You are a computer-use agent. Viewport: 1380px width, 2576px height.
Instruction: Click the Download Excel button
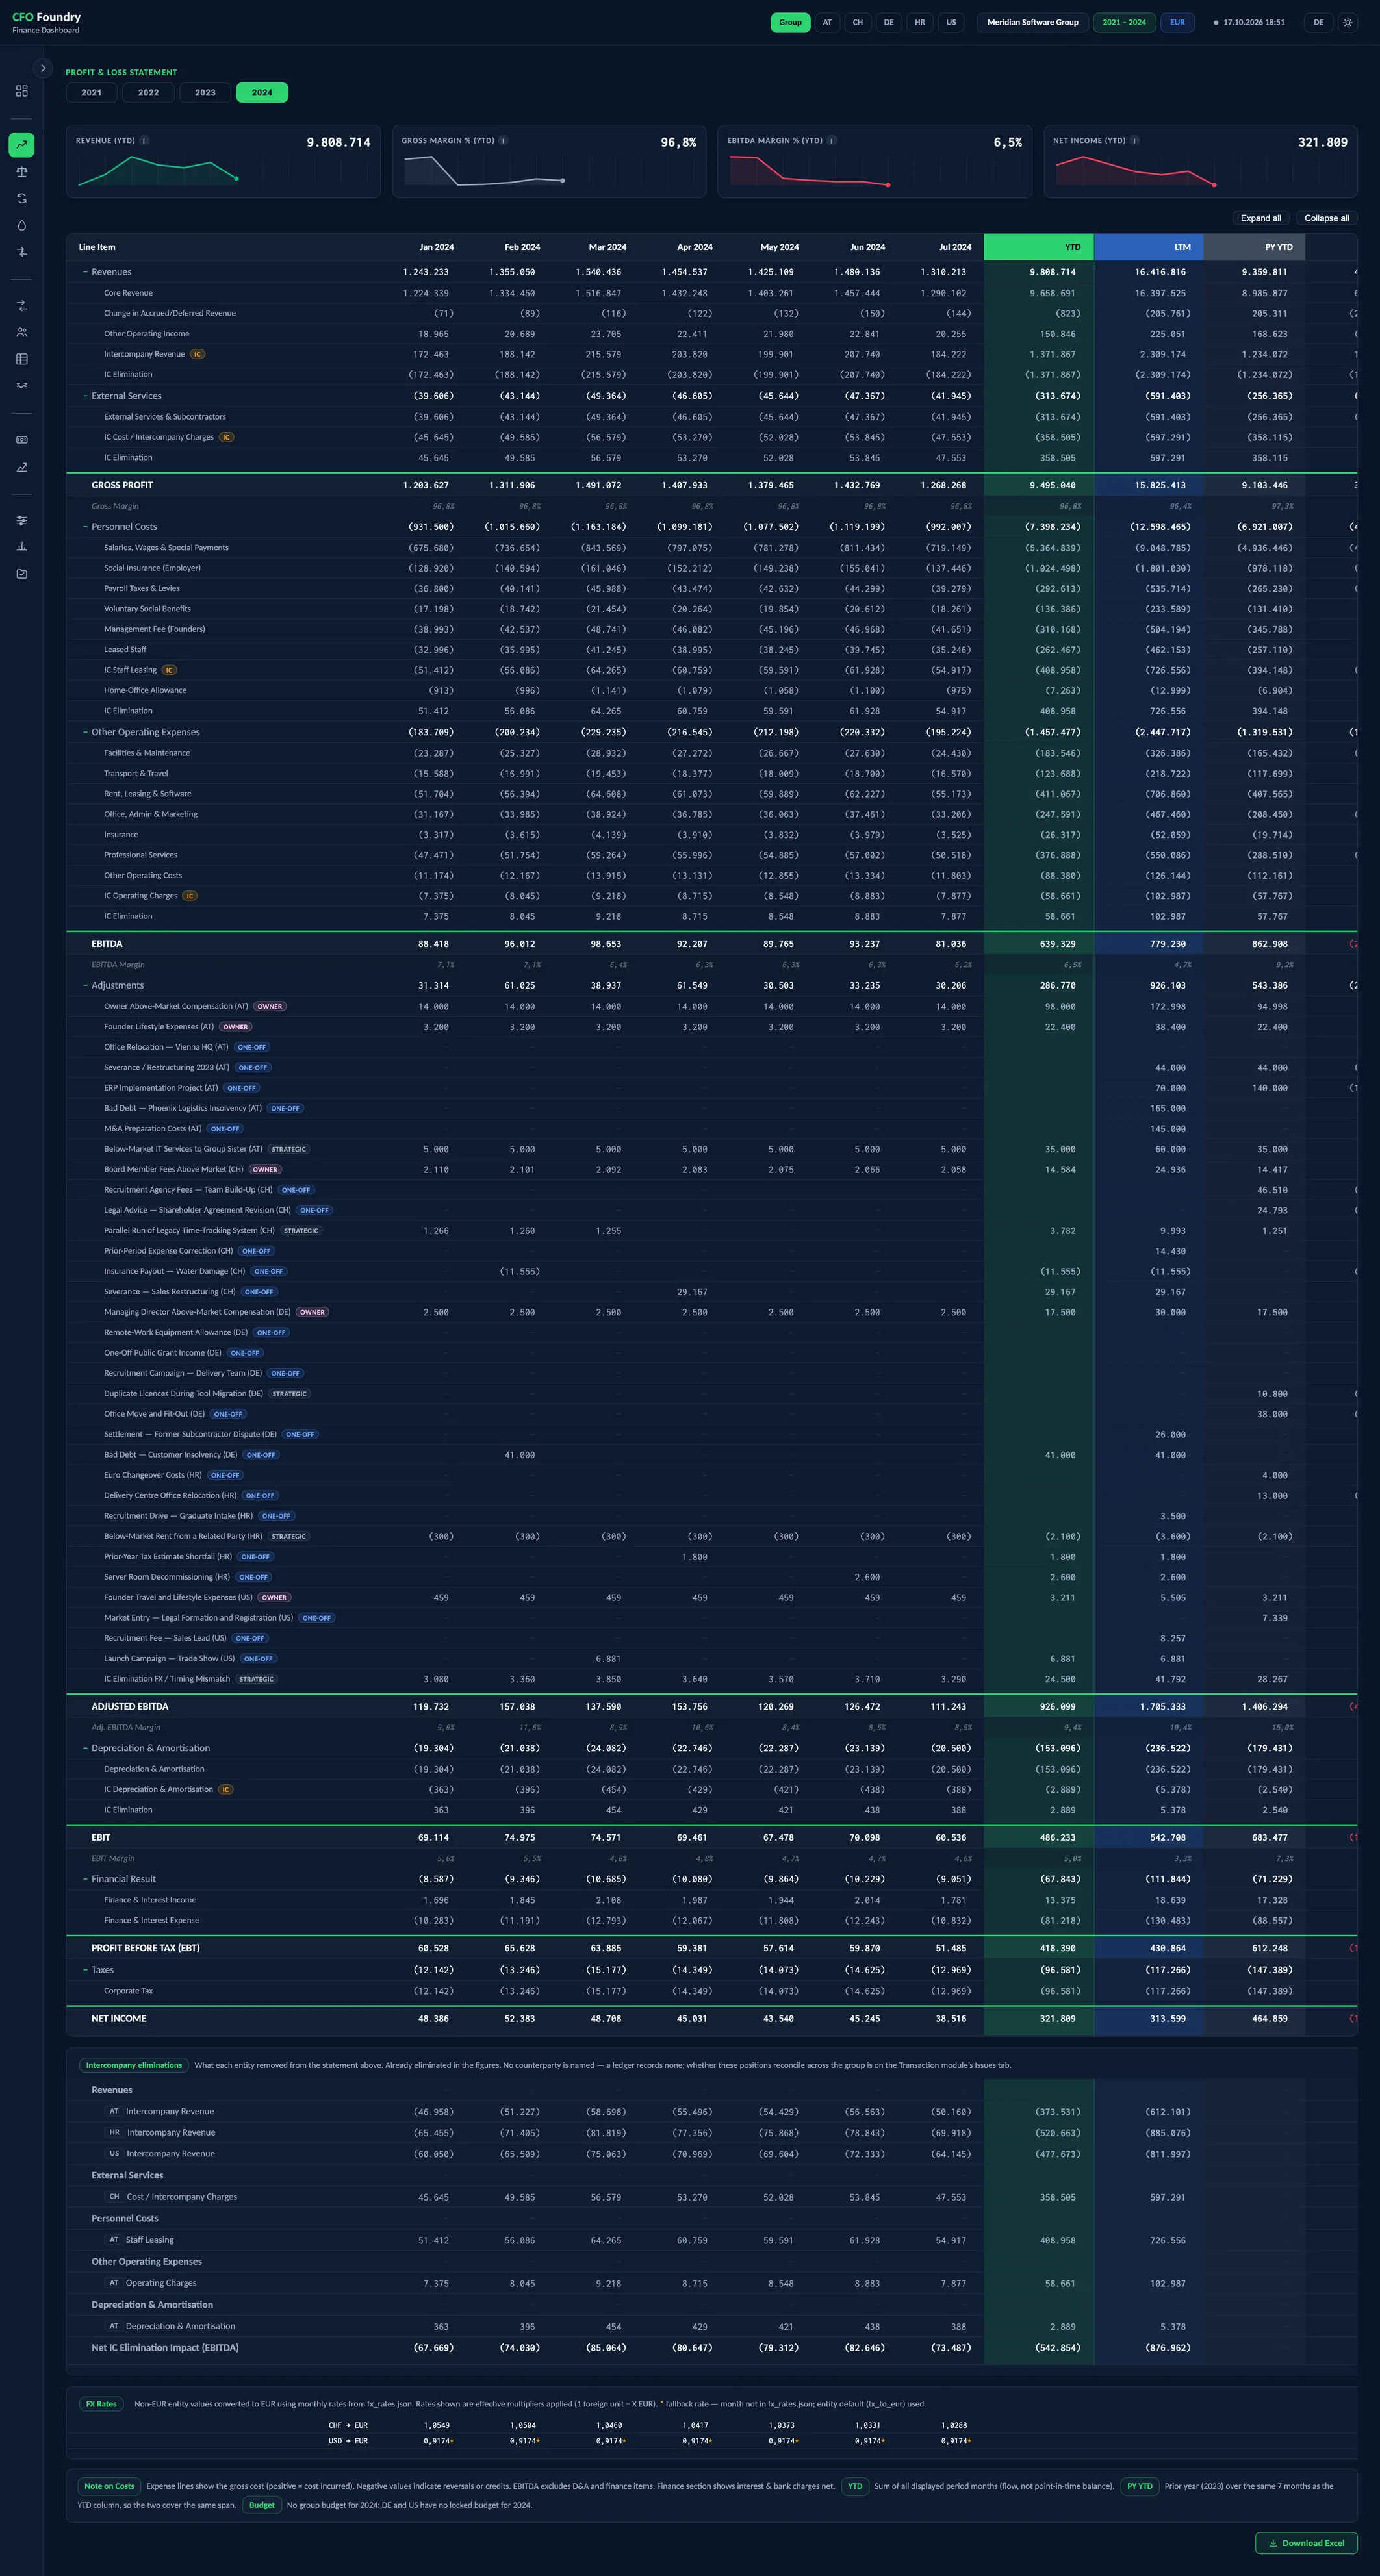(1306, 2543)
